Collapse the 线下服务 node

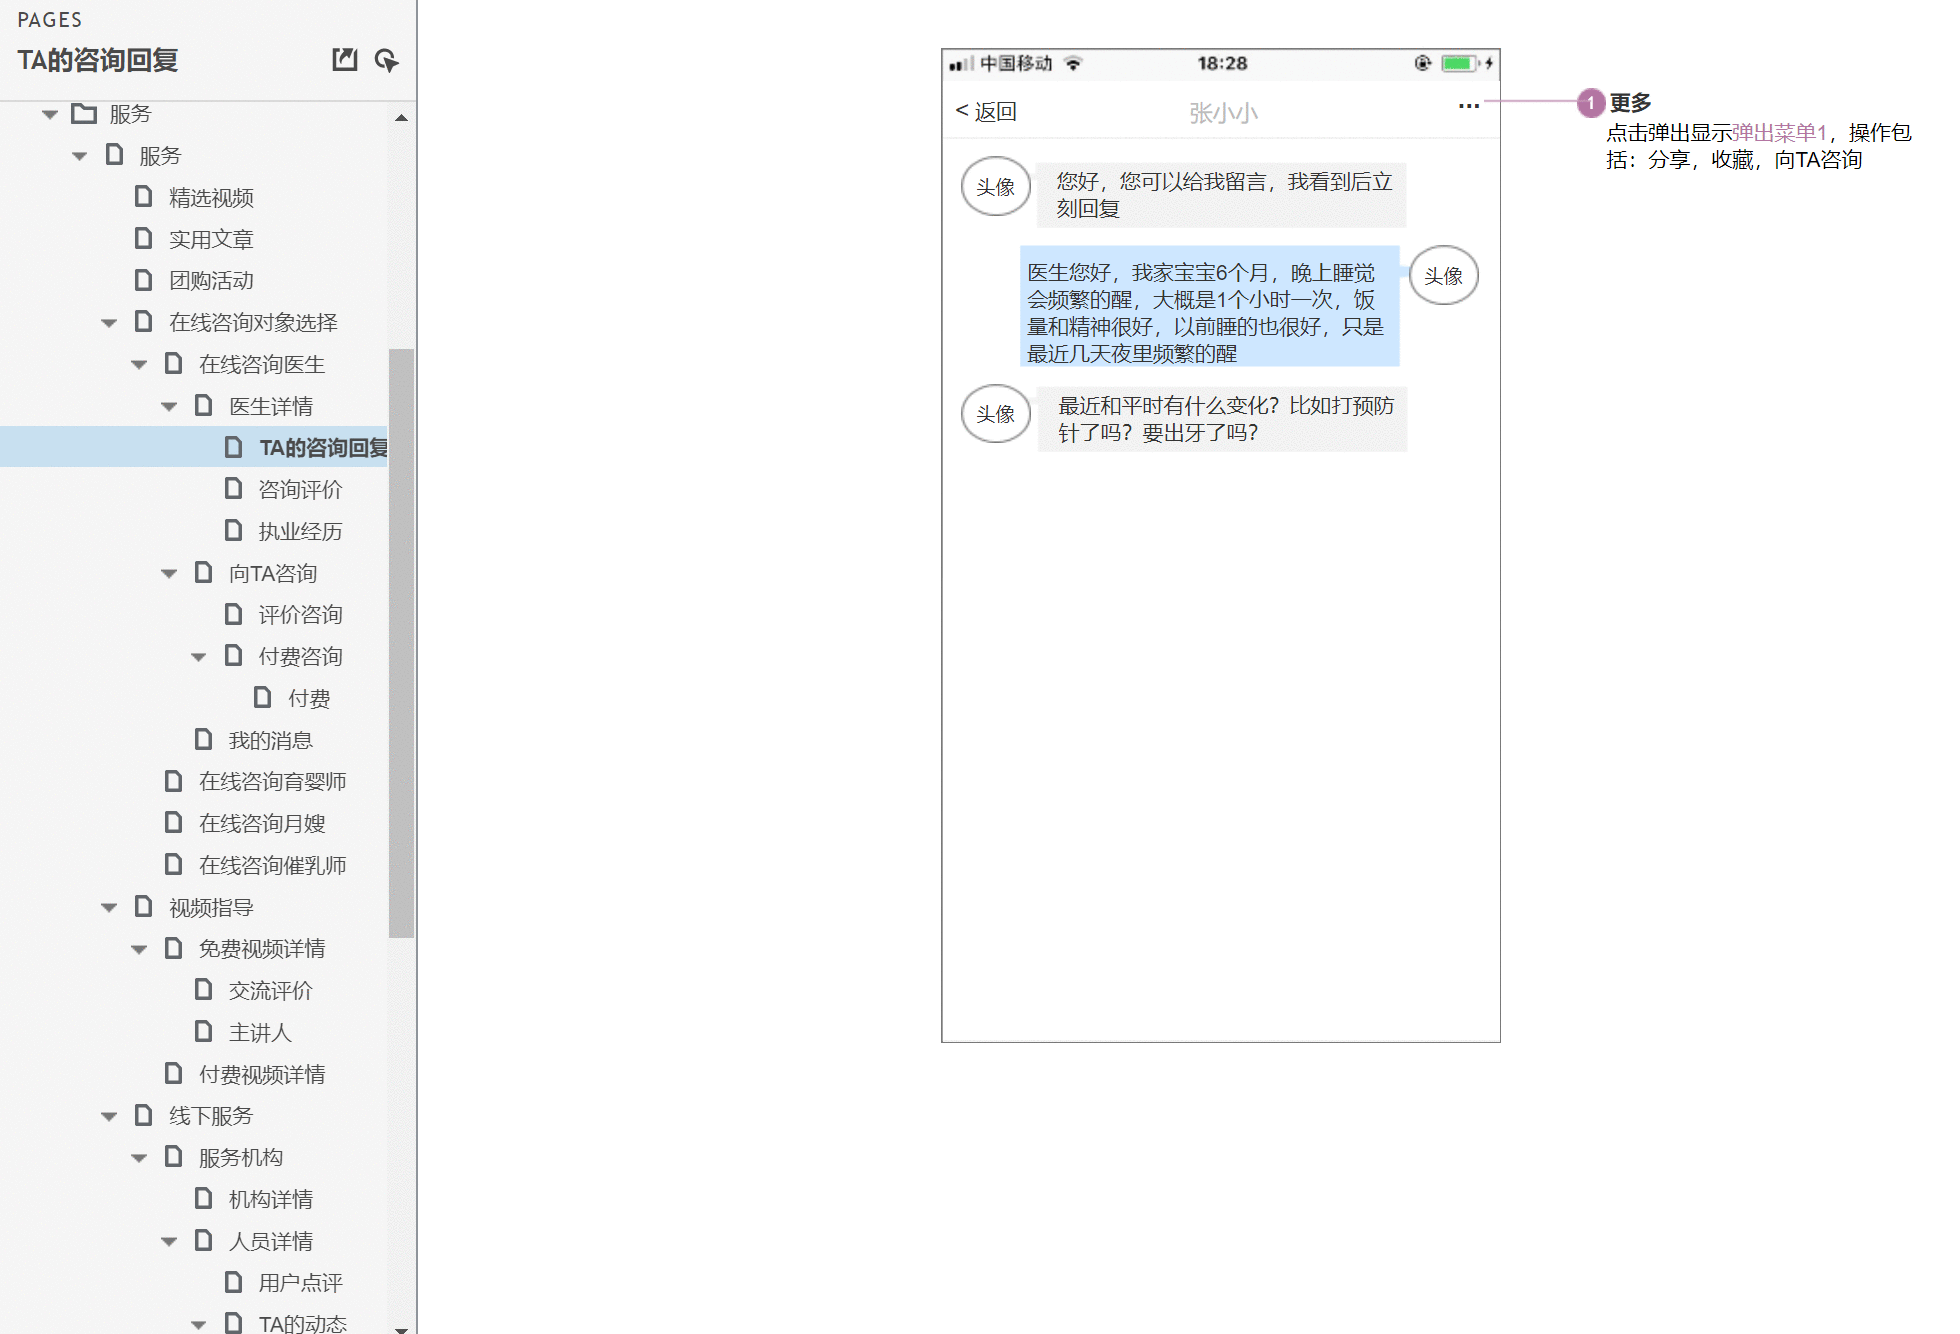[x=110, y=1116]
